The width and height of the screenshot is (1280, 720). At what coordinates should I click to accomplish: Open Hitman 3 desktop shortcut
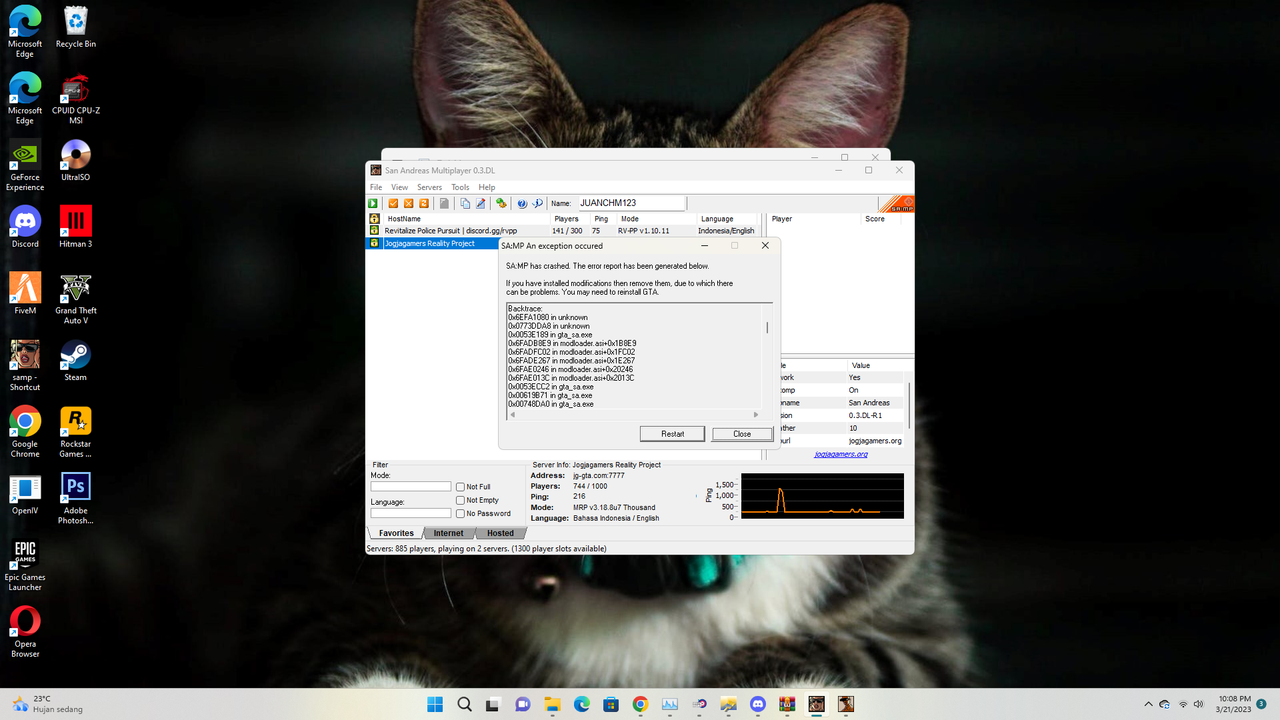tap(76, 227)
